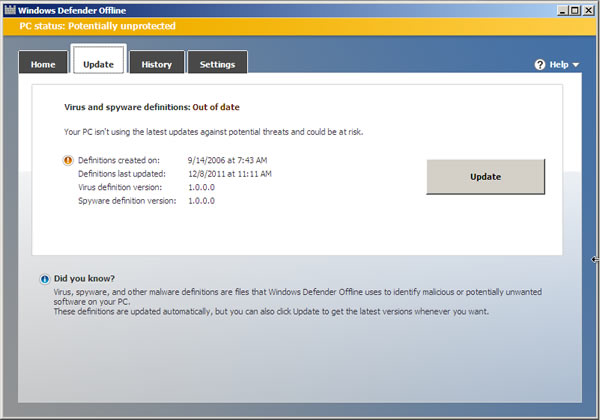Click the 'These definitions are updated automatically' sentence
The height and width of the screenshot is (420, 600).
click(x=271, y=311)
